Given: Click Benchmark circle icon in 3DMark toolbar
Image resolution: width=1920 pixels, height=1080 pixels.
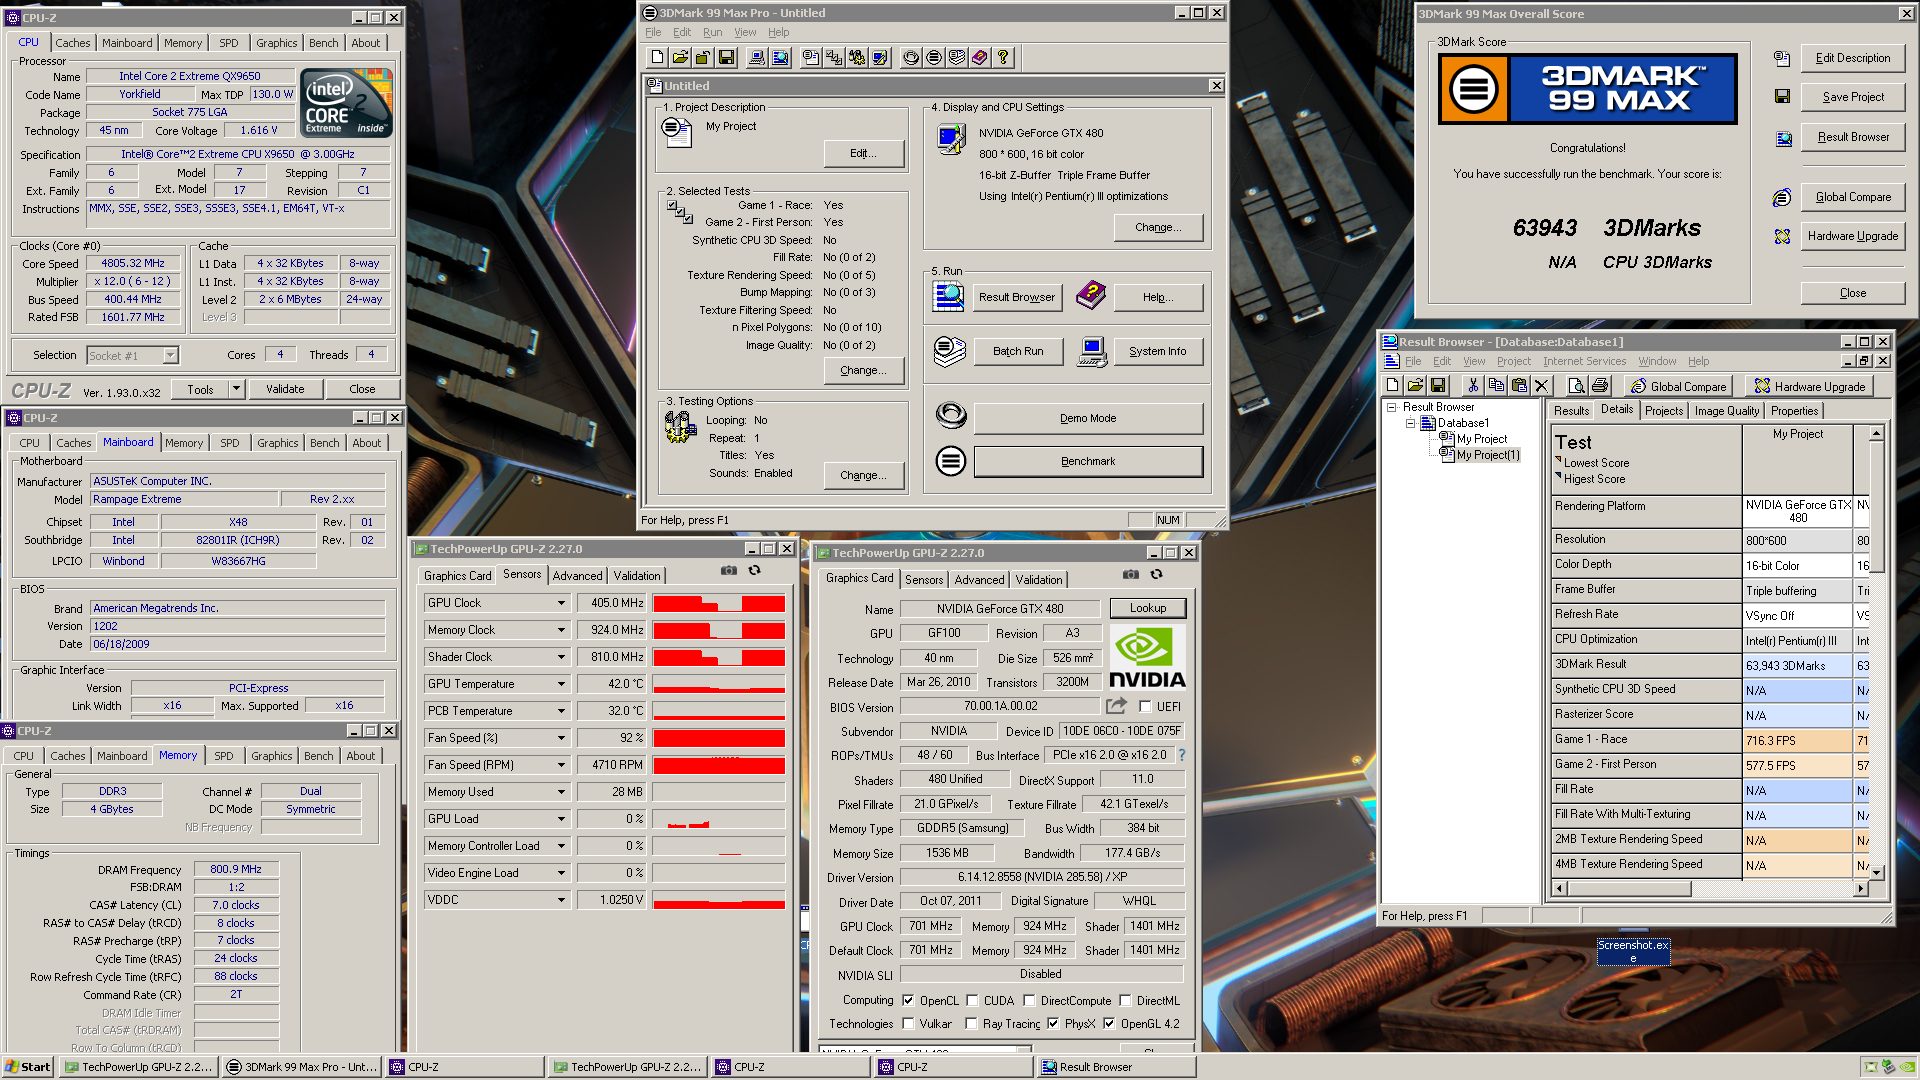Looking at the screenshot, I should tap(934, 58).
